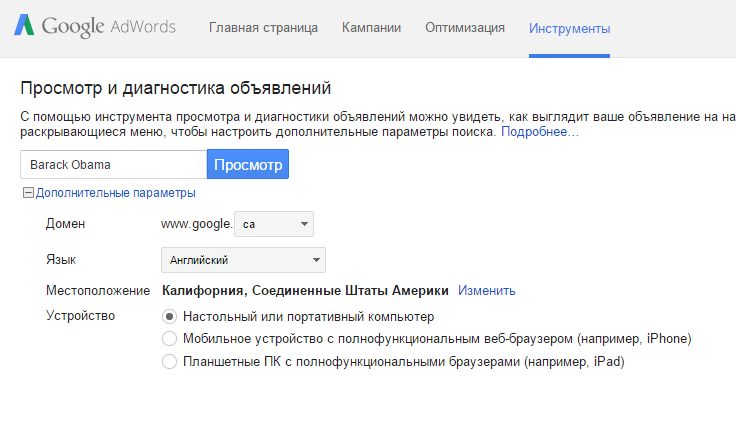Click the Просмотр и диагностика объявлений heading
The width and height of the screenshot is (736, 425).
pyautogui.click(x=176, y=88)
